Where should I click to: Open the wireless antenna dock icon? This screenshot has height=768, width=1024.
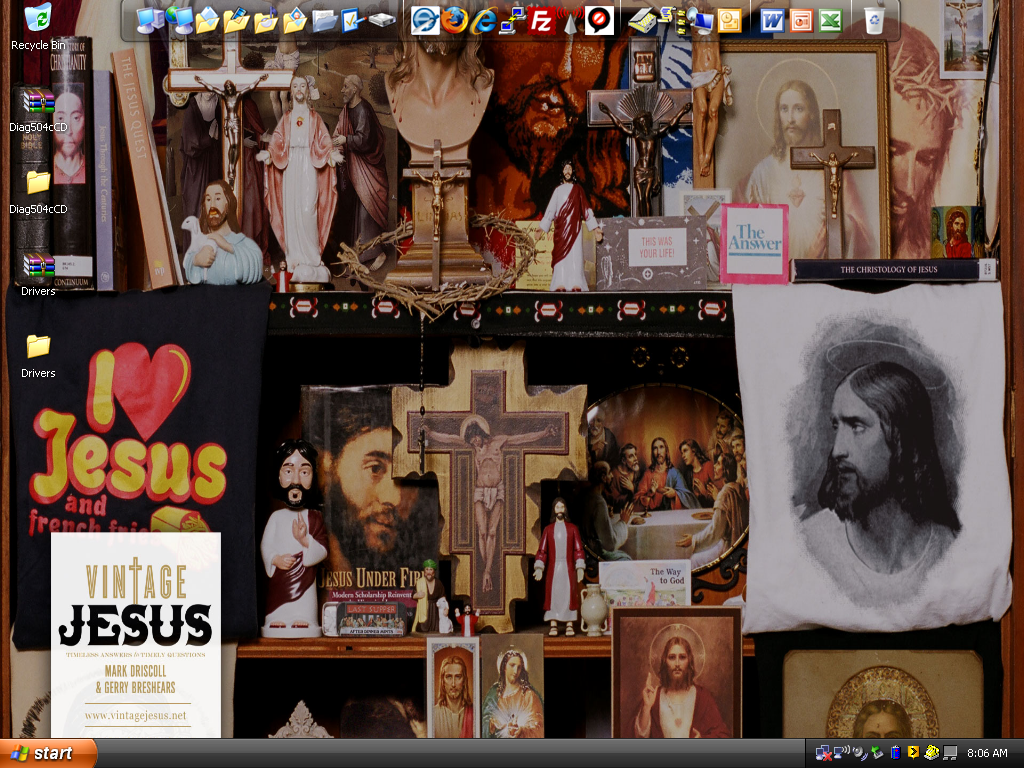(x=571, y=20)
